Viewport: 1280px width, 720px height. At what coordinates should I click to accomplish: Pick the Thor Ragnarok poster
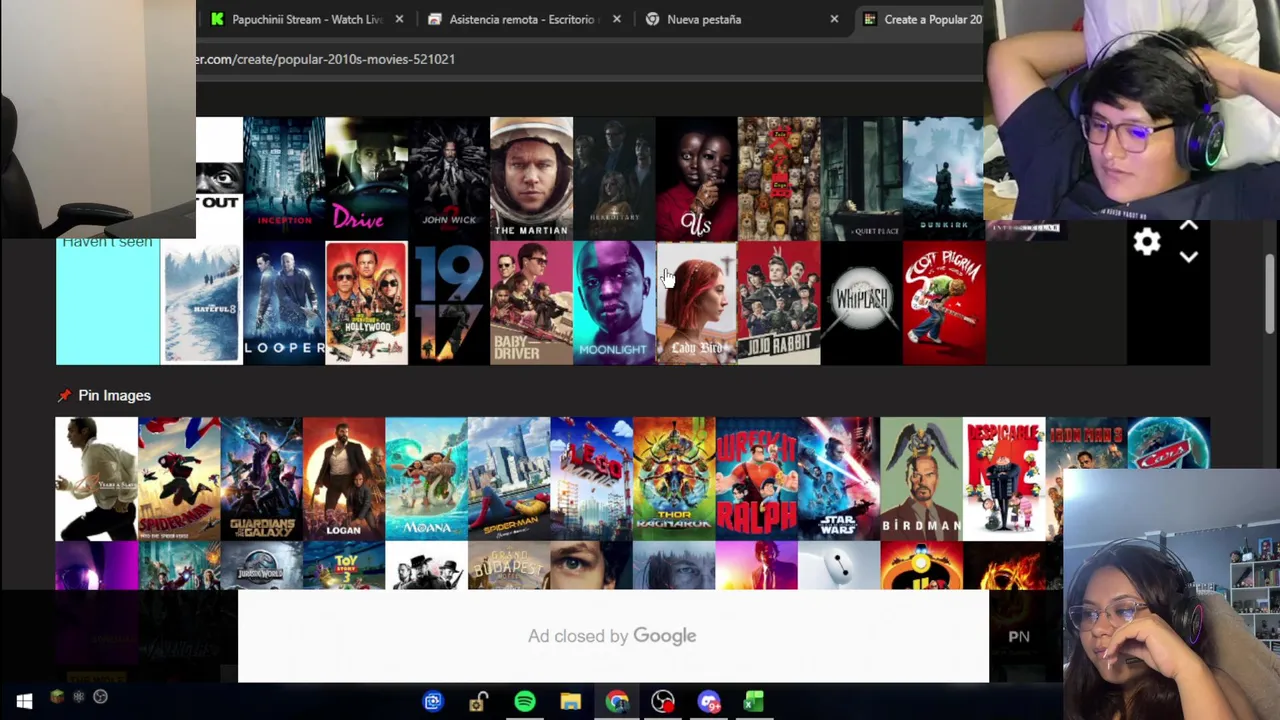(x=674, y=479)
